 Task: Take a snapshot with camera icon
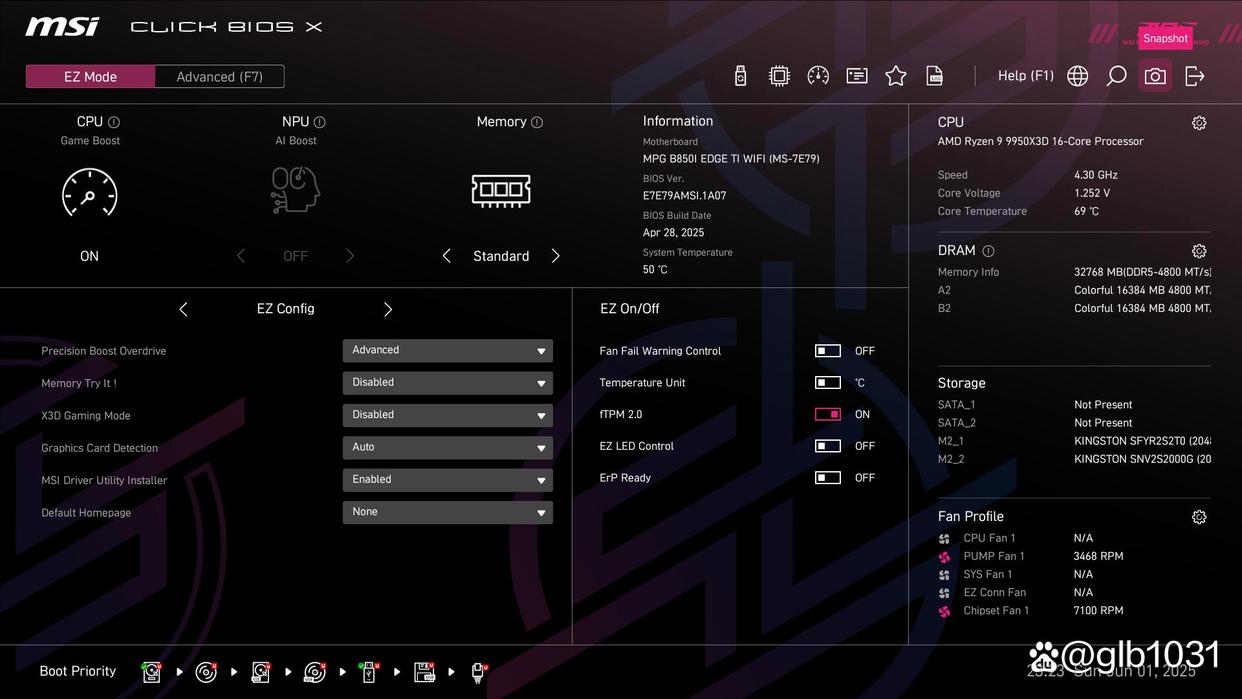coord(1155,76)
